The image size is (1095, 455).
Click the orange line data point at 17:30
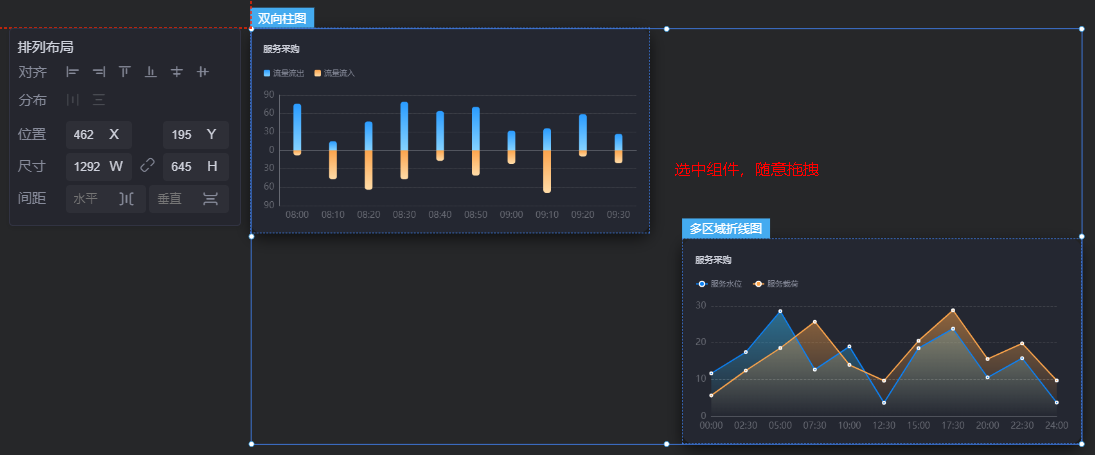[953, 310]
